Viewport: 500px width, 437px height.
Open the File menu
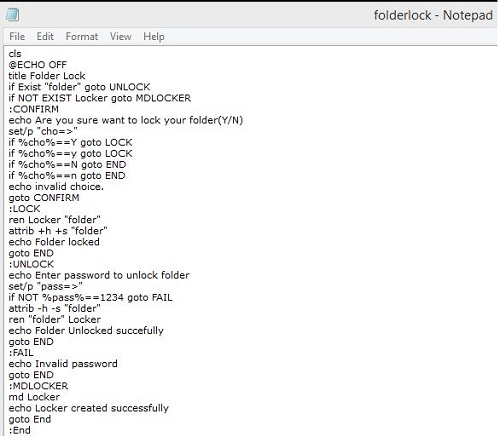(17, 36)
